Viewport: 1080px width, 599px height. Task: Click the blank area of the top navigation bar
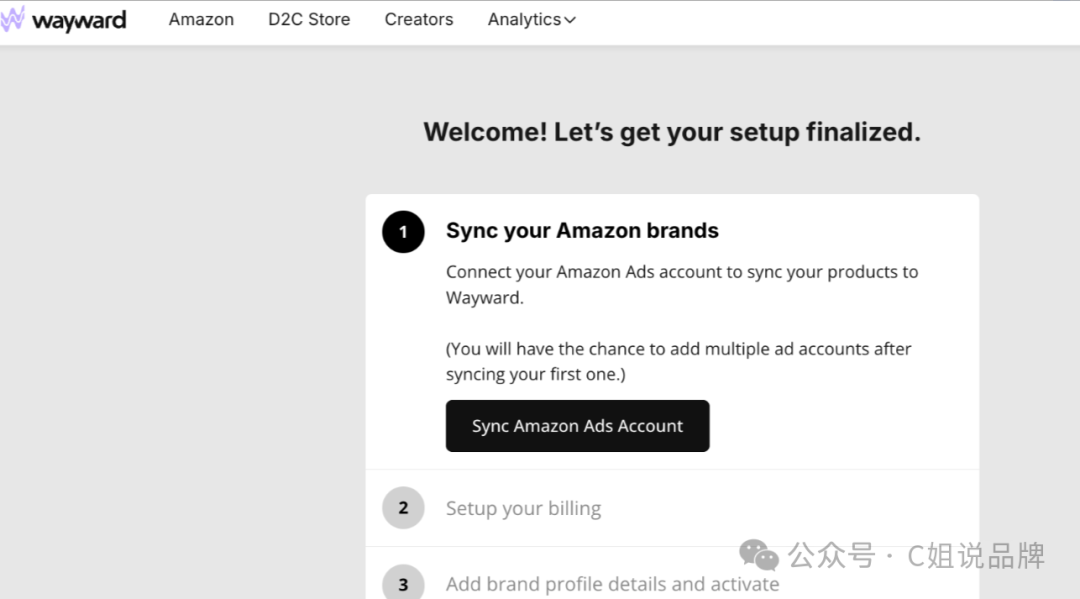coord(820,20)
